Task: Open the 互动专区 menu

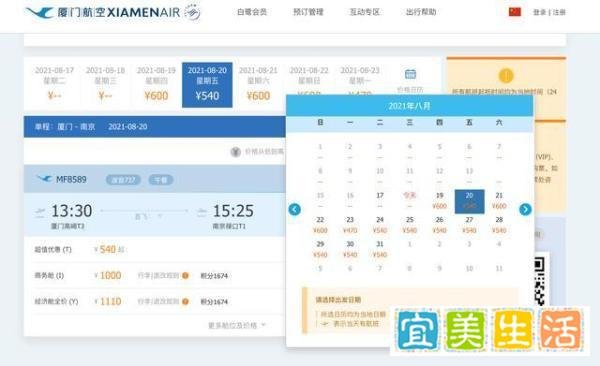Action: pos(364,12)
